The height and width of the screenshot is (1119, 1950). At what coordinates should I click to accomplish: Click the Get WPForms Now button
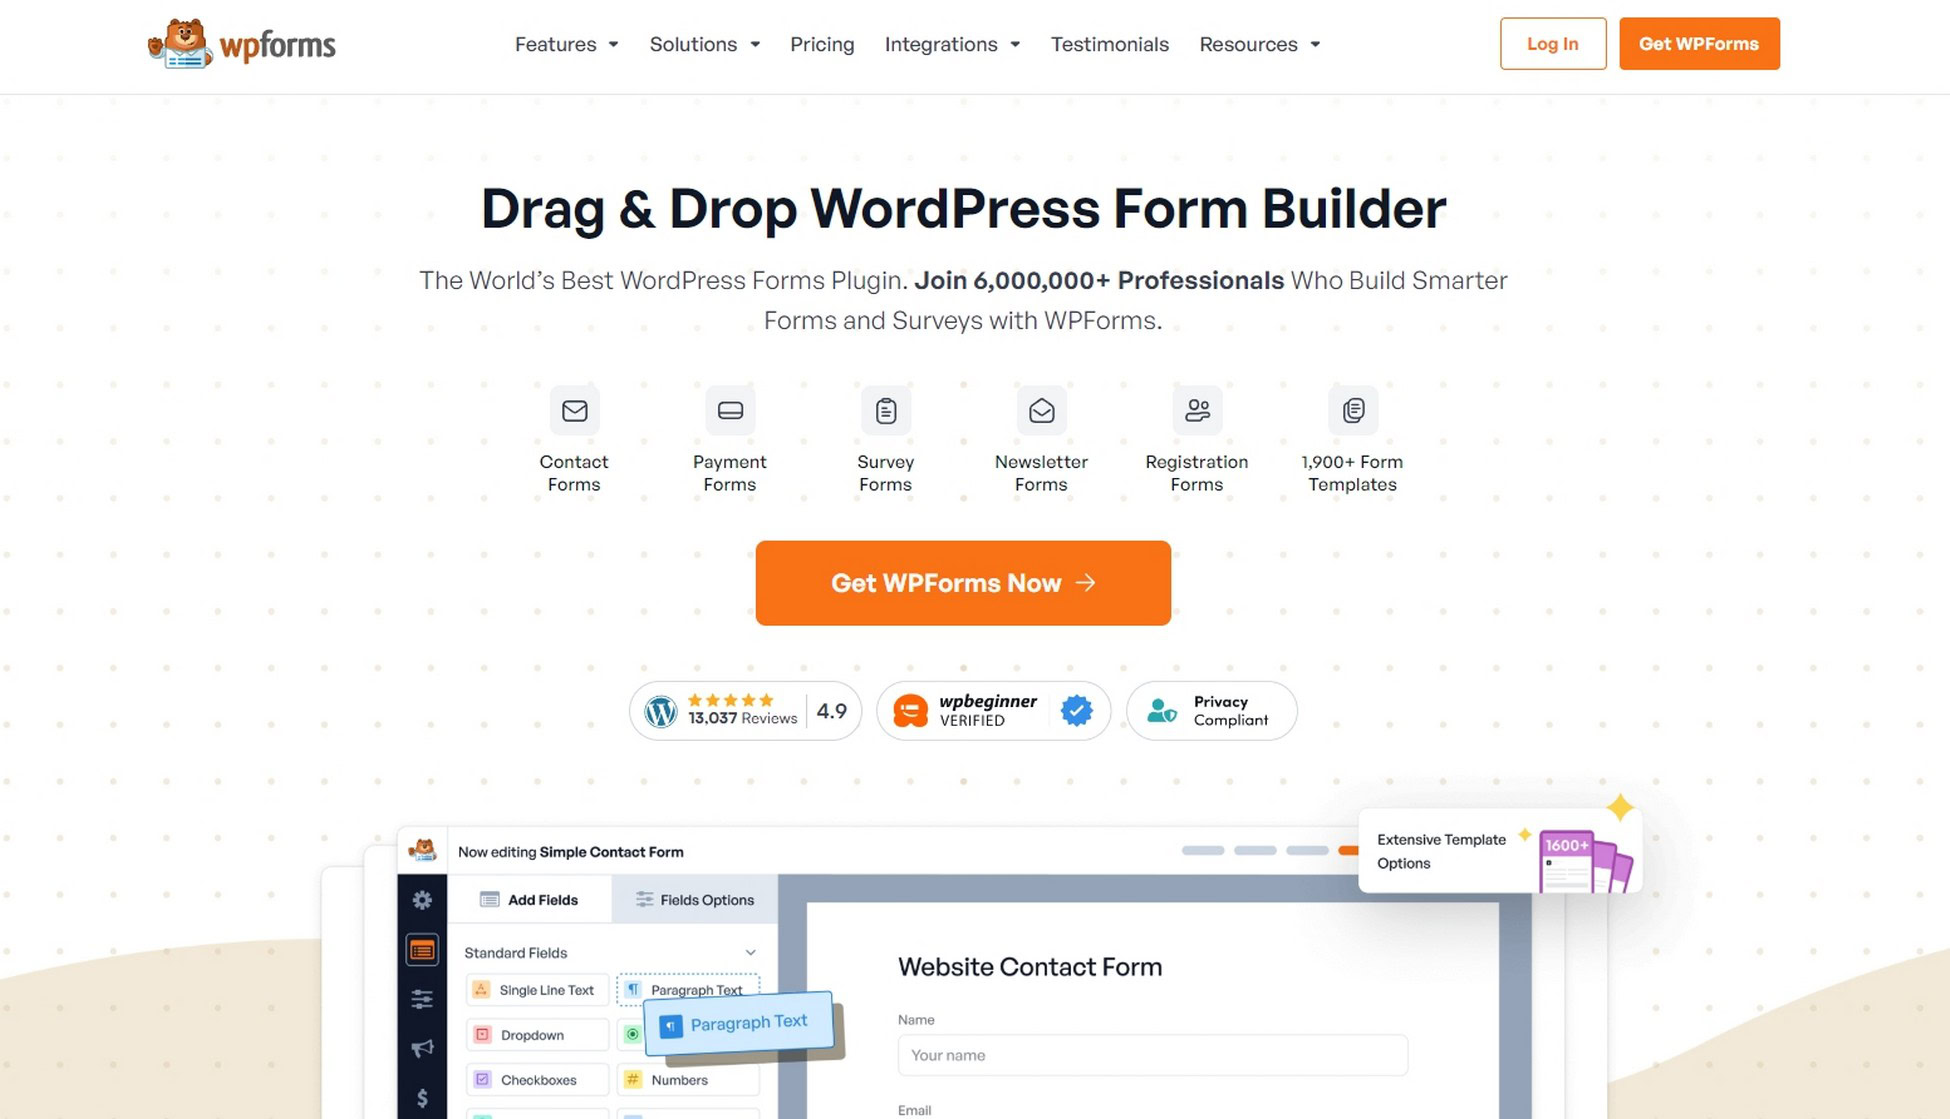click(963, 582)
